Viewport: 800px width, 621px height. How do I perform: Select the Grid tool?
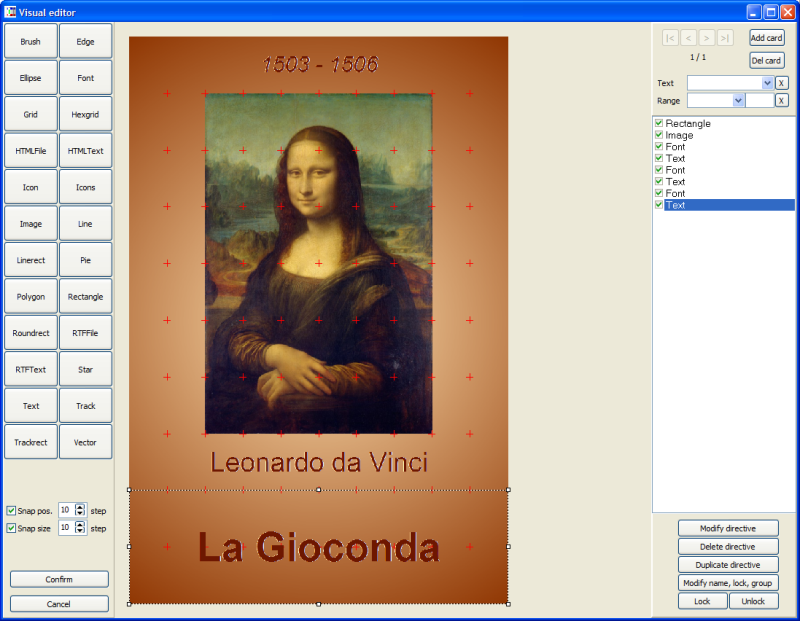[x=31, y=114]
